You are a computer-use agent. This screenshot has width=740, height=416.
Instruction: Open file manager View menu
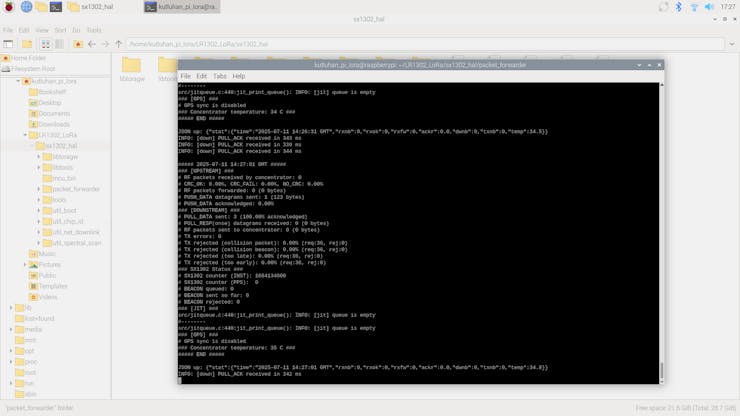[x=42, y=30]
